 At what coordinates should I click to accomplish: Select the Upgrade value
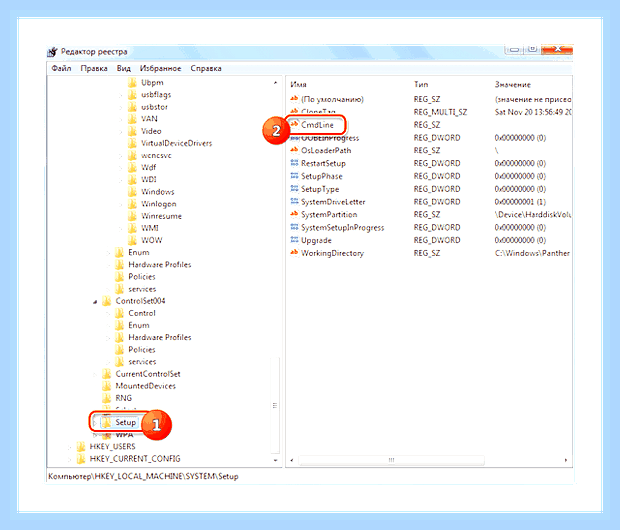(x=316, y=240)
